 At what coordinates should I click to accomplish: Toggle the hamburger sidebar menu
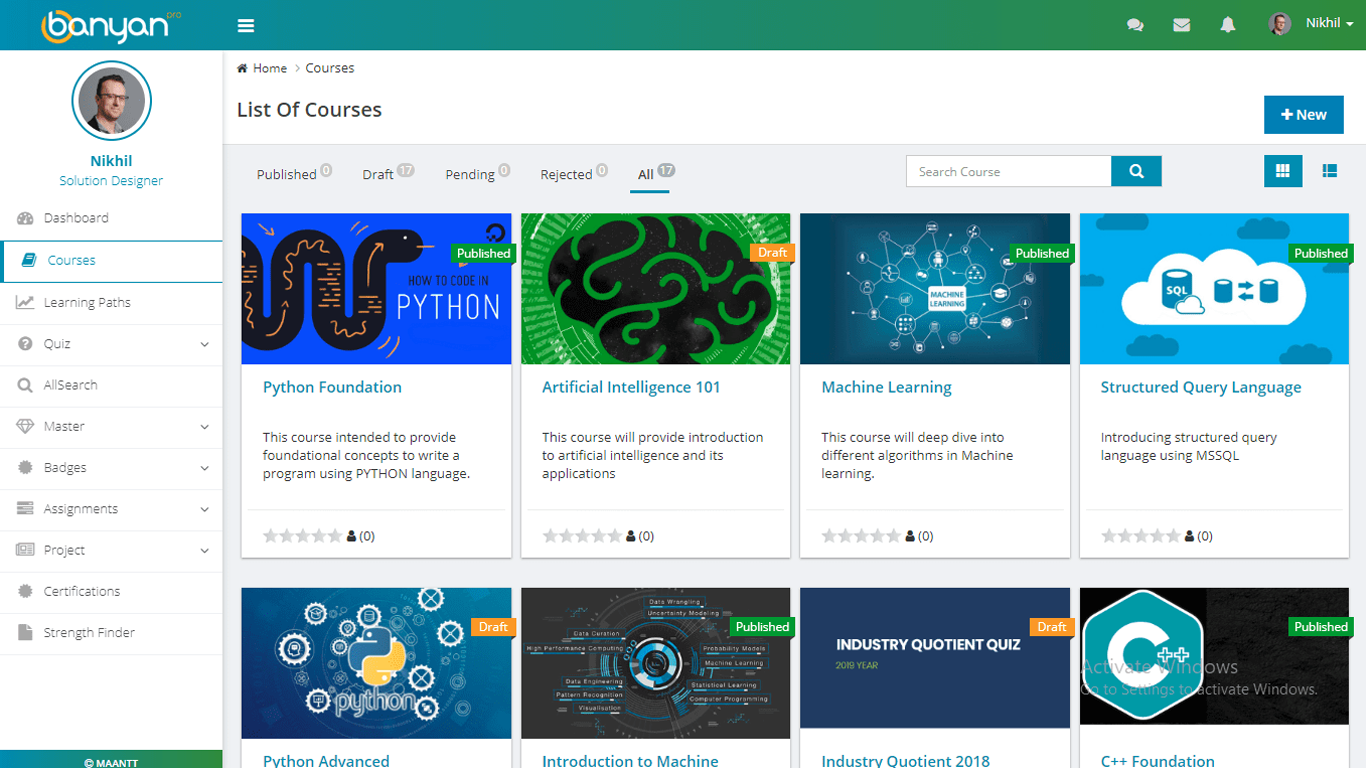(246, 26)
